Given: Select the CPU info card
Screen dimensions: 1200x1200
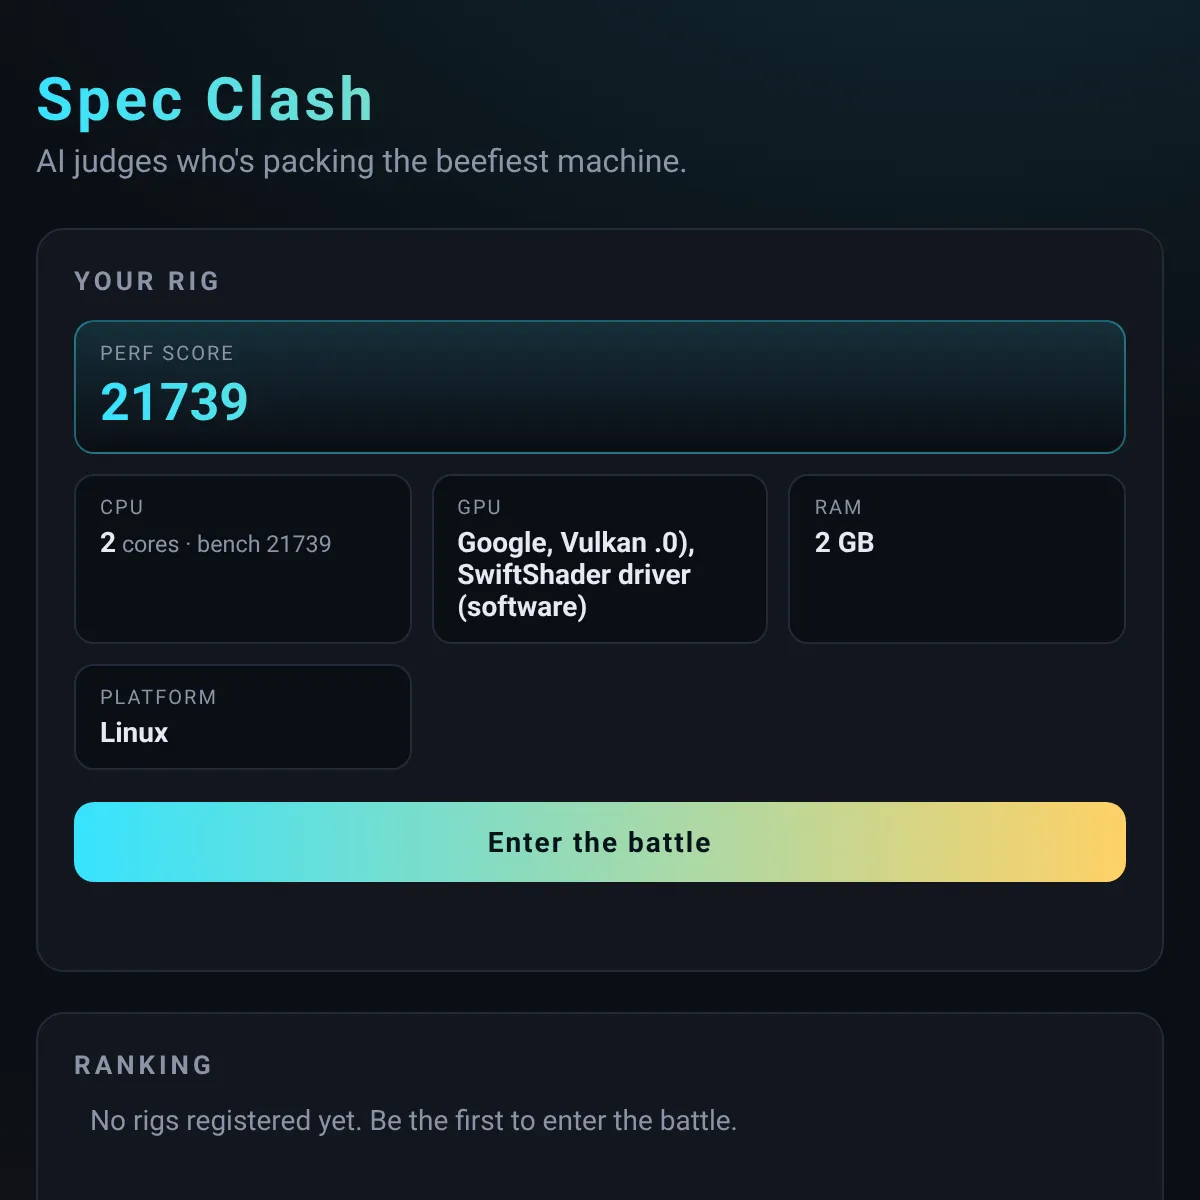Looking at the screenshot, I should pos(243,559).
